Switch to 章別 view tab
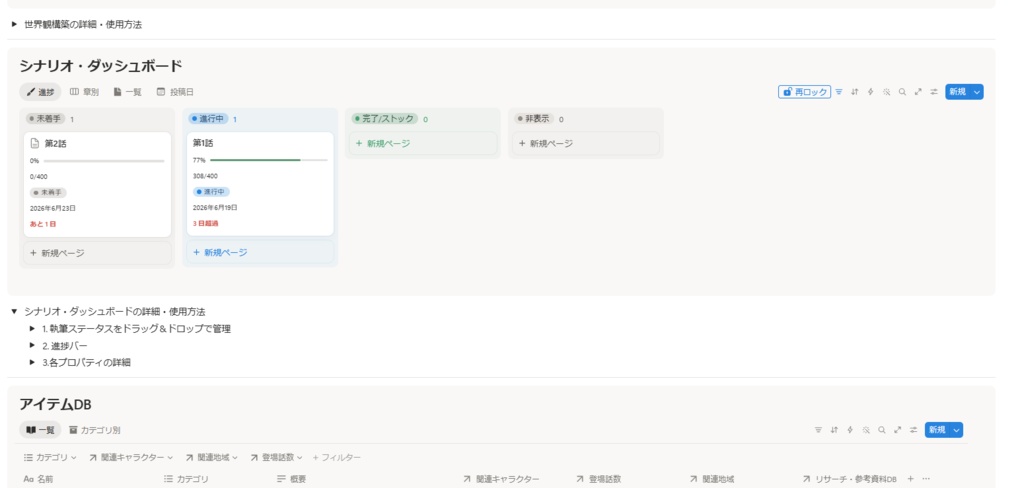1024x488 pixels. [x=84, y=92]
